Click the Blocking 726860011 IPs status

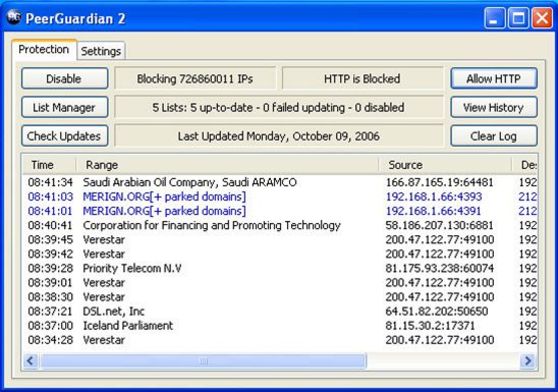[x=195, y=79]
